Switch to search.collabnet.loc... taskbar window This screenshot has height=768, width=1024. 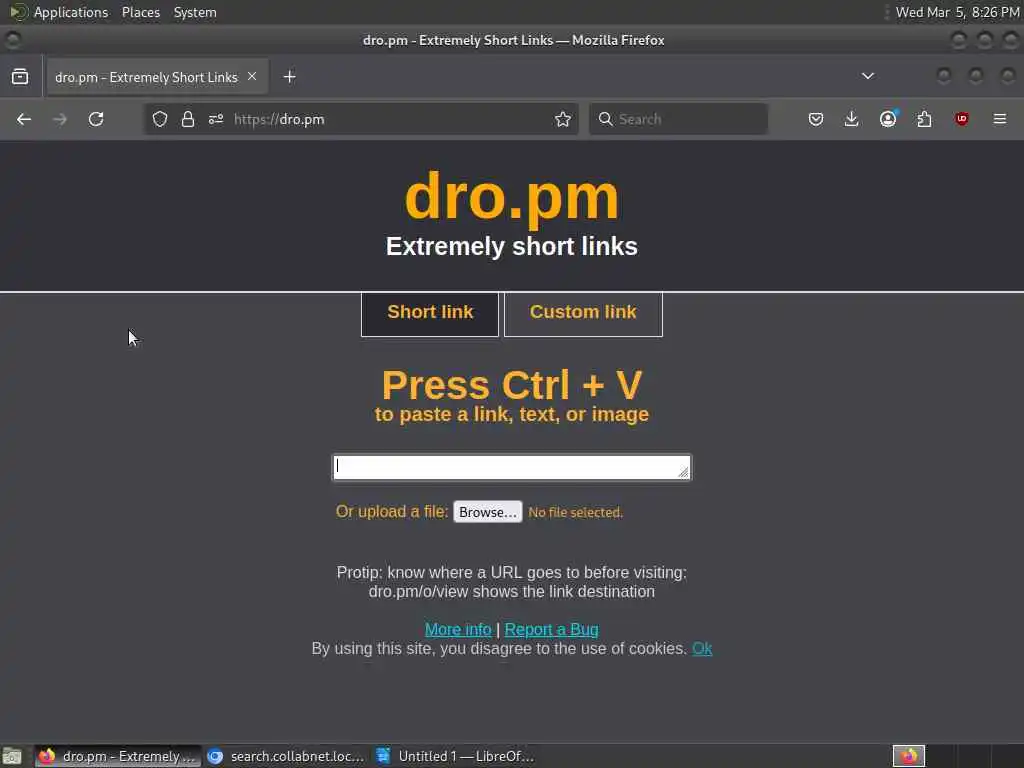tap(286, 756)
